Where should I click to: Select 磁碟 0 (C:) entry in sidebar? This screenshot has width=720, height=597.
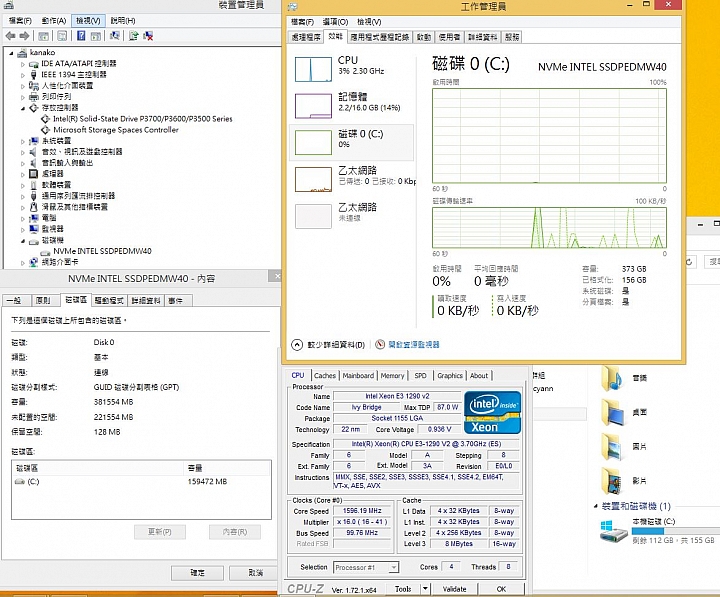point(352,142)
